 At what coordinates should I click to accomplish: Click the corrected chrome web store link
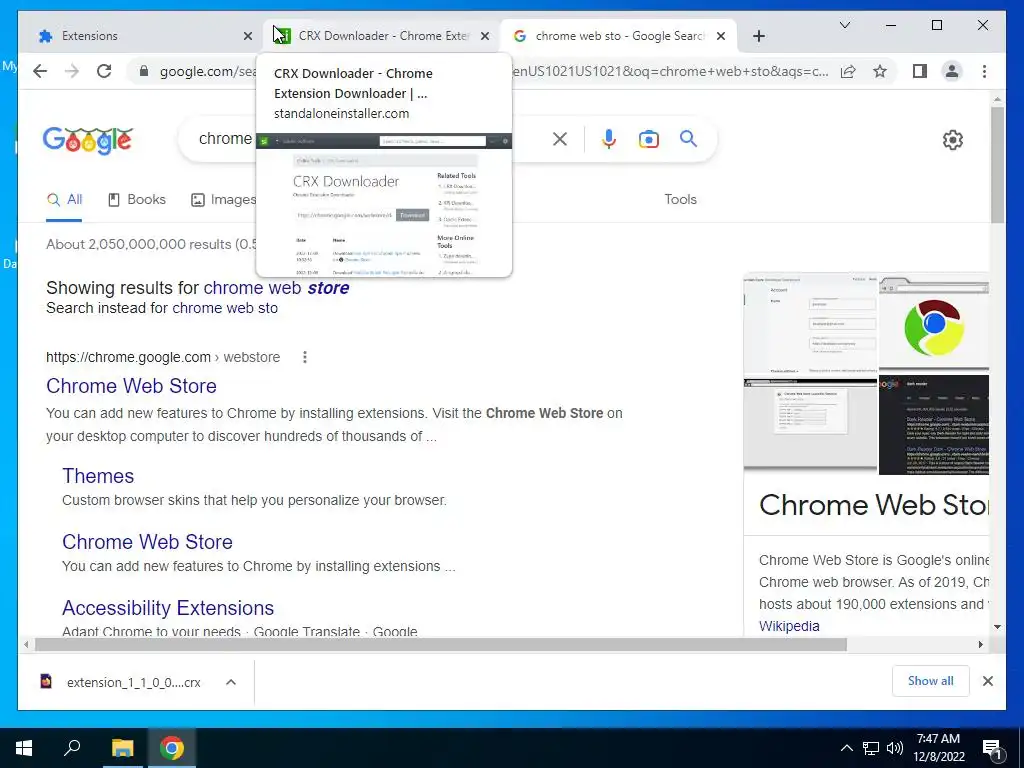276,288
